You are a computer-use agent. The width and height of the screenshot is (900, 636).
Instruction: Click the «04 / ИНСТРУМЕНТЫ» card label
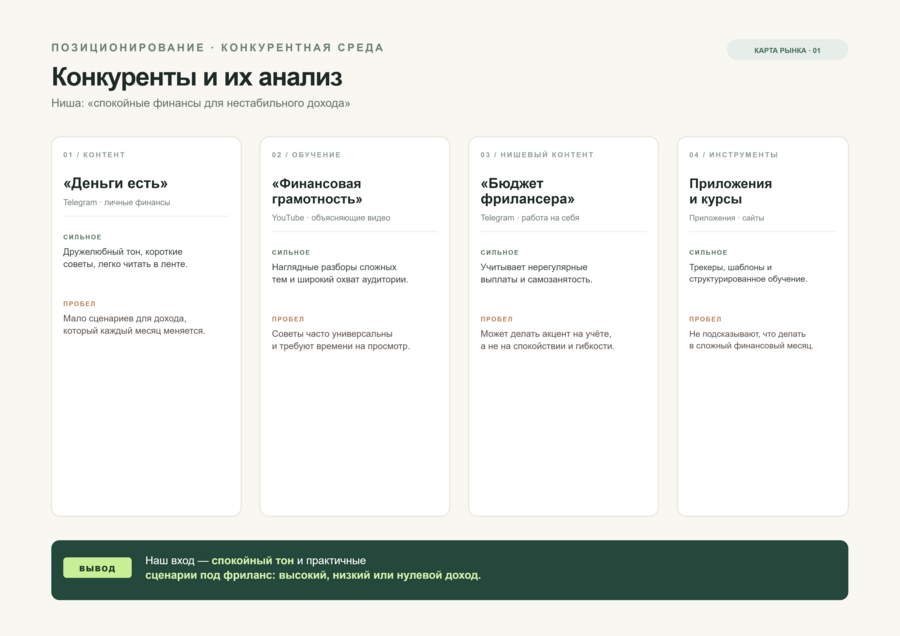click(x=734, y=155)
